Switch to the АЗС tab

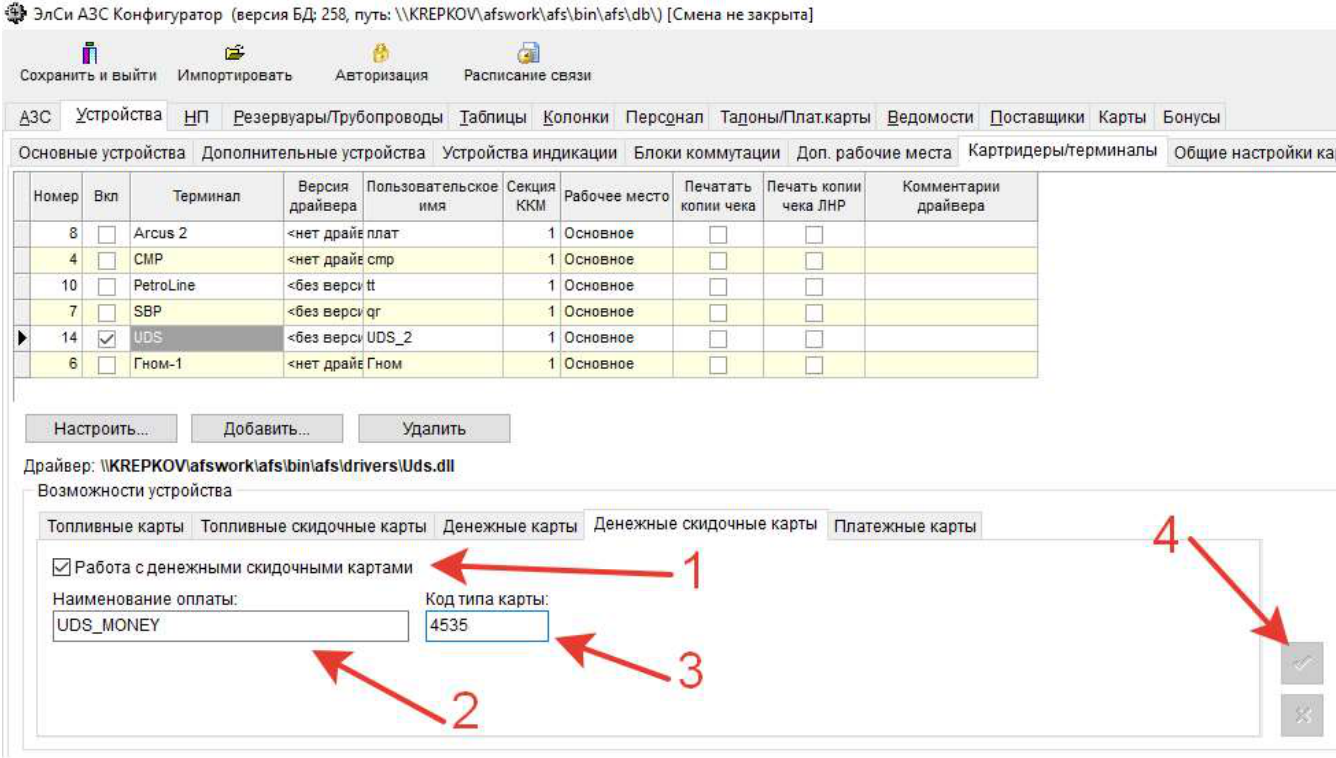(35, 117)
